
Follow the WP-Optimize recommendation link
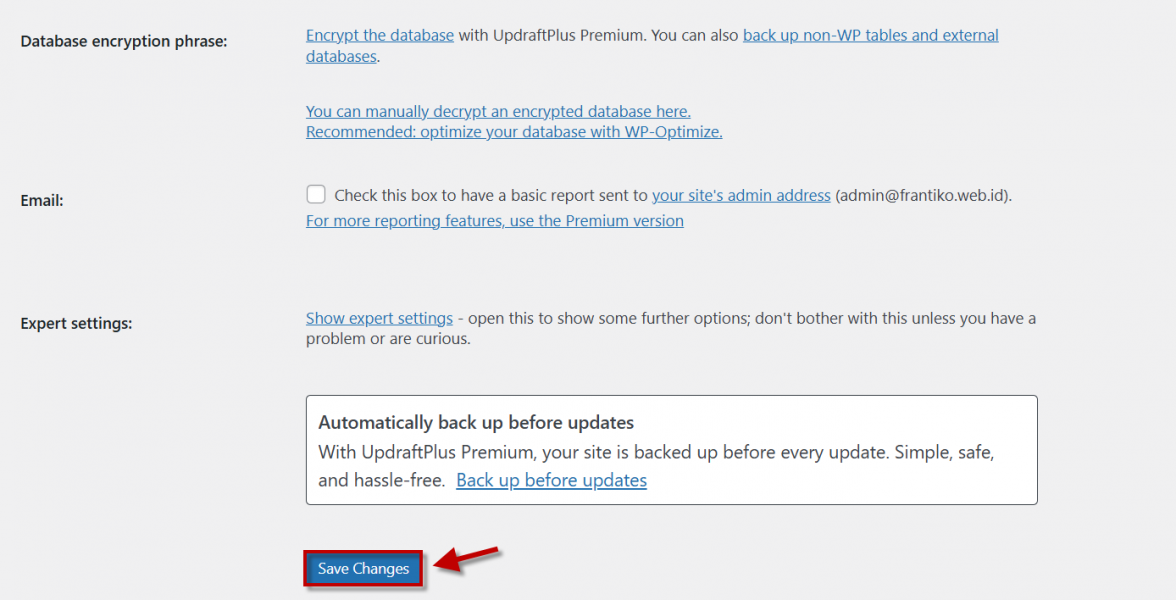click(514, 132)
